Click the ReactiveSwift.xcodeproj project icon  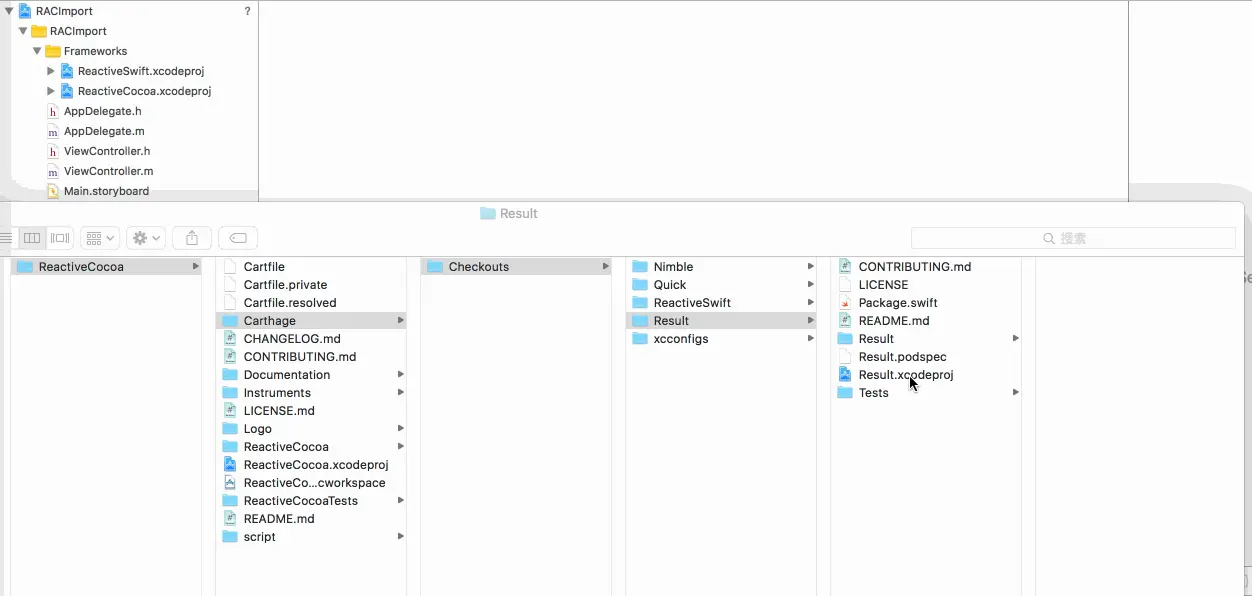(67, 71)
